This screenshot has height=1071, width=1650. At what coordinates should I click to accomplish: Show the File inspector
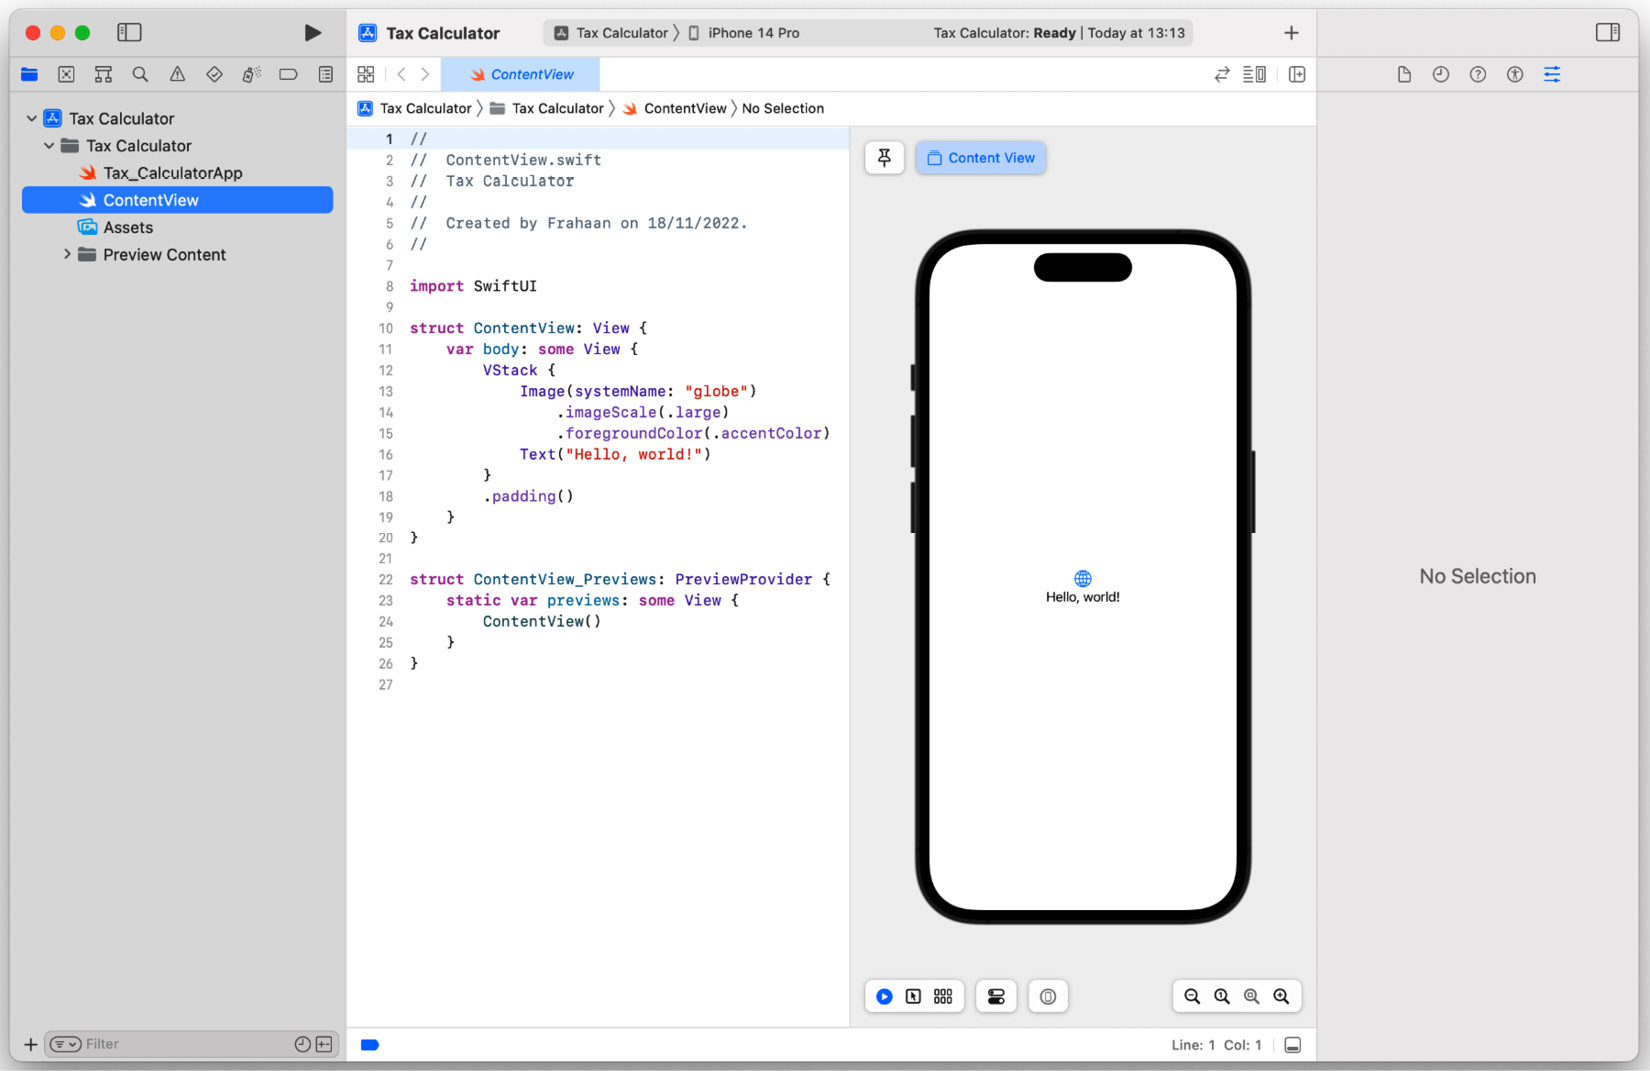pyautogui.click(x=1404, y=74)
